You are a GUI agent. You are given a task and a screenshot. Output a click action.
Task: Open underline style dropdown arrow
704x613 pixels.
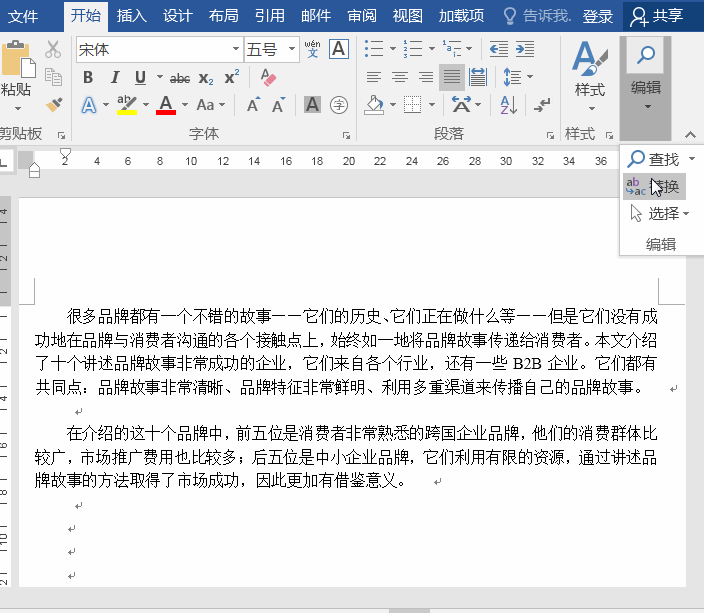coord(160,77)
